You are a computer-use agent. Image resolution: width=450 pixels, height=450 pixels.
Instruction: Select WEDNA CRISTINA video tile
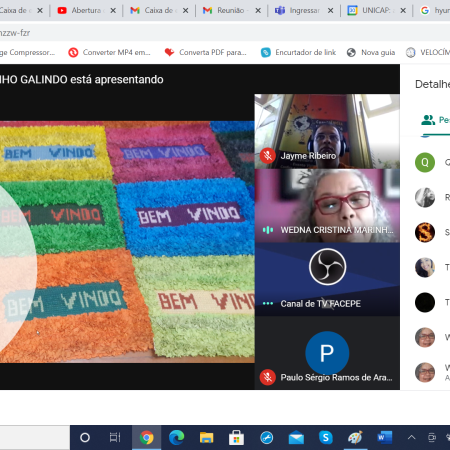(x=327, y=205)
